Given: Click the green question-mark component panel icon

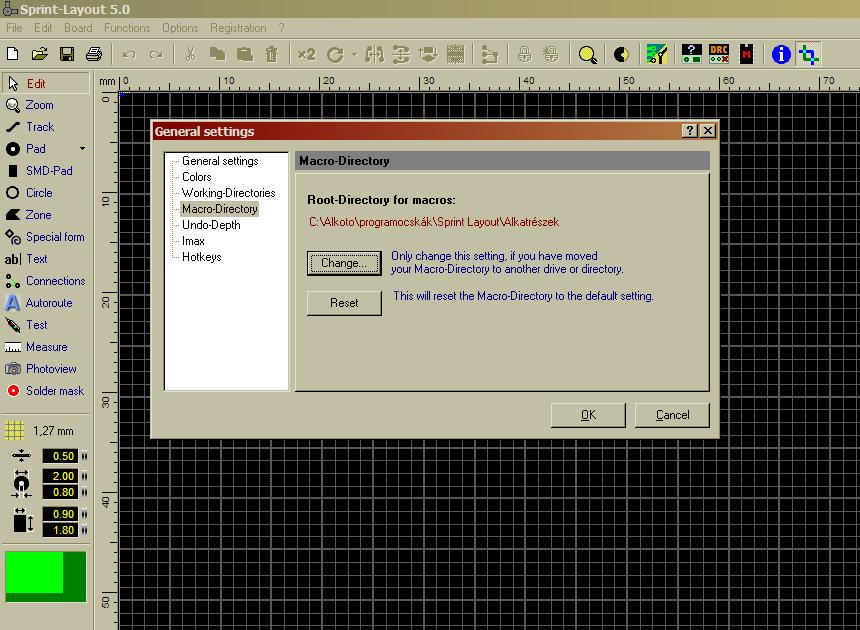Looking at the screenshot, I should click(x=692, y=54).
